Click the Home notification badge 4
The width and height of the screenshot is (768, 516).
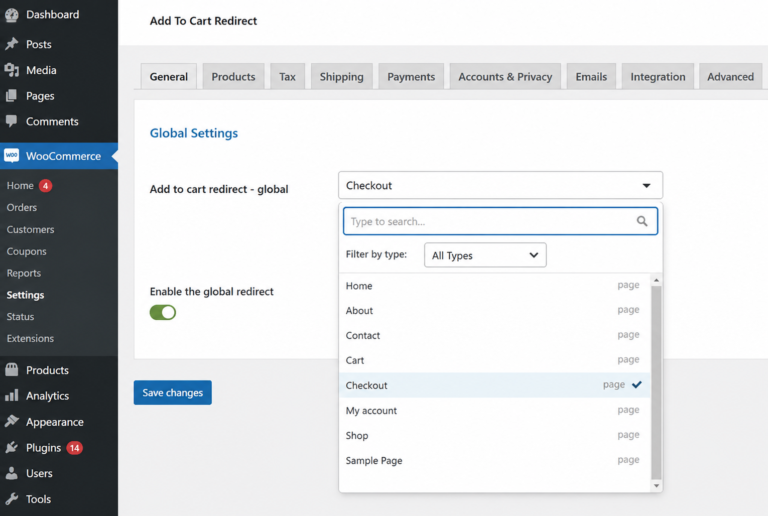coord(46,186)
